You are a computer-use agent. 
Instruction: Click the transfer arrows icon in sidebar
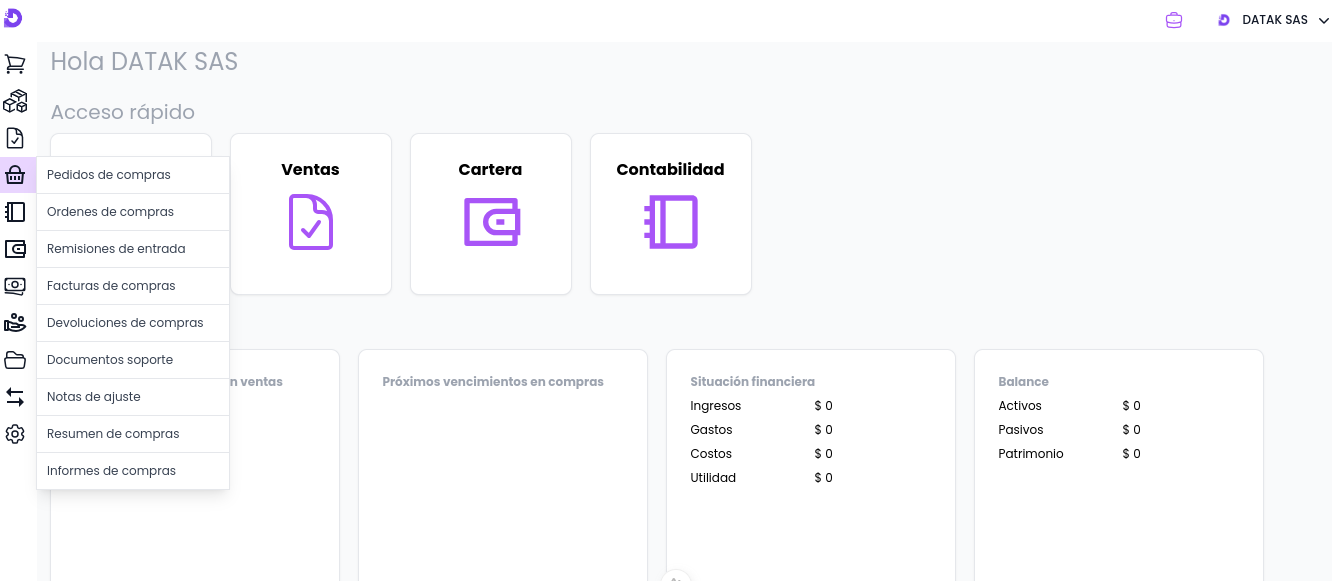tap(15, 397)
